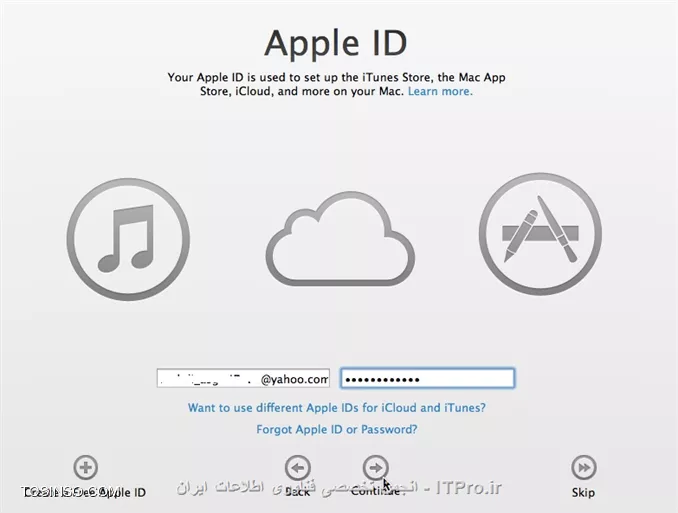Open Forgot Apple ID or Password link
Image resolution: width=678 pixels, height=513 pixels.
pos(337,430)
